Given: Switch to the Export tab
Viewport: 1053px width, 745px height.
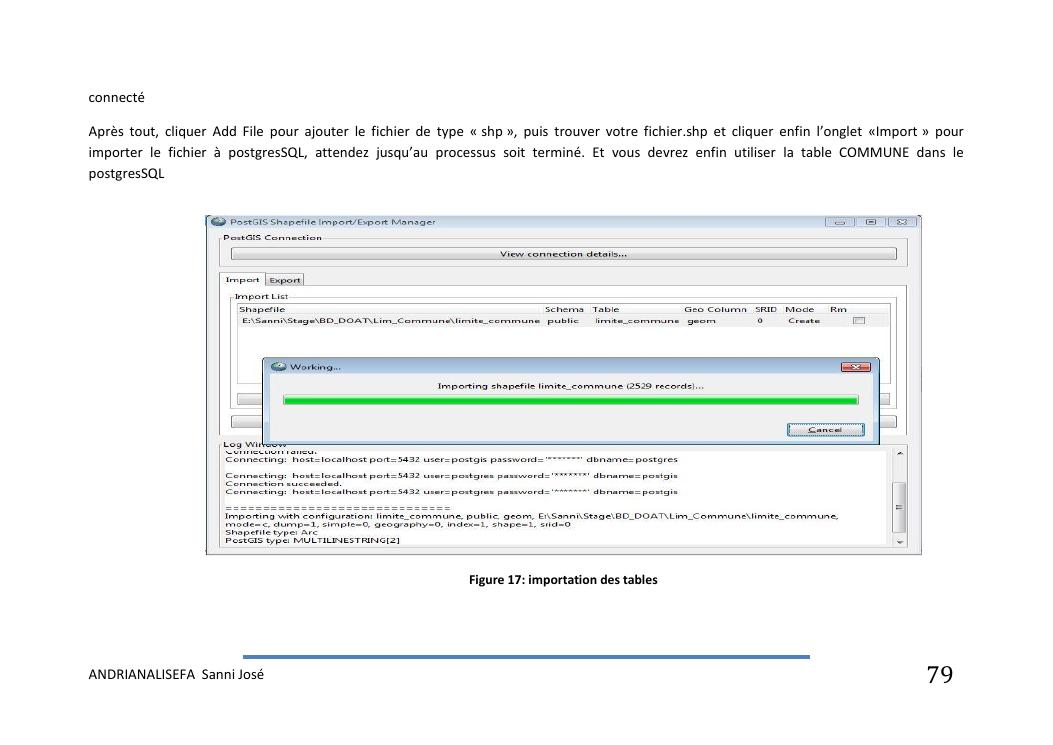Looking at the screenshot, I should pyautogui.click(x=285, y=280).
